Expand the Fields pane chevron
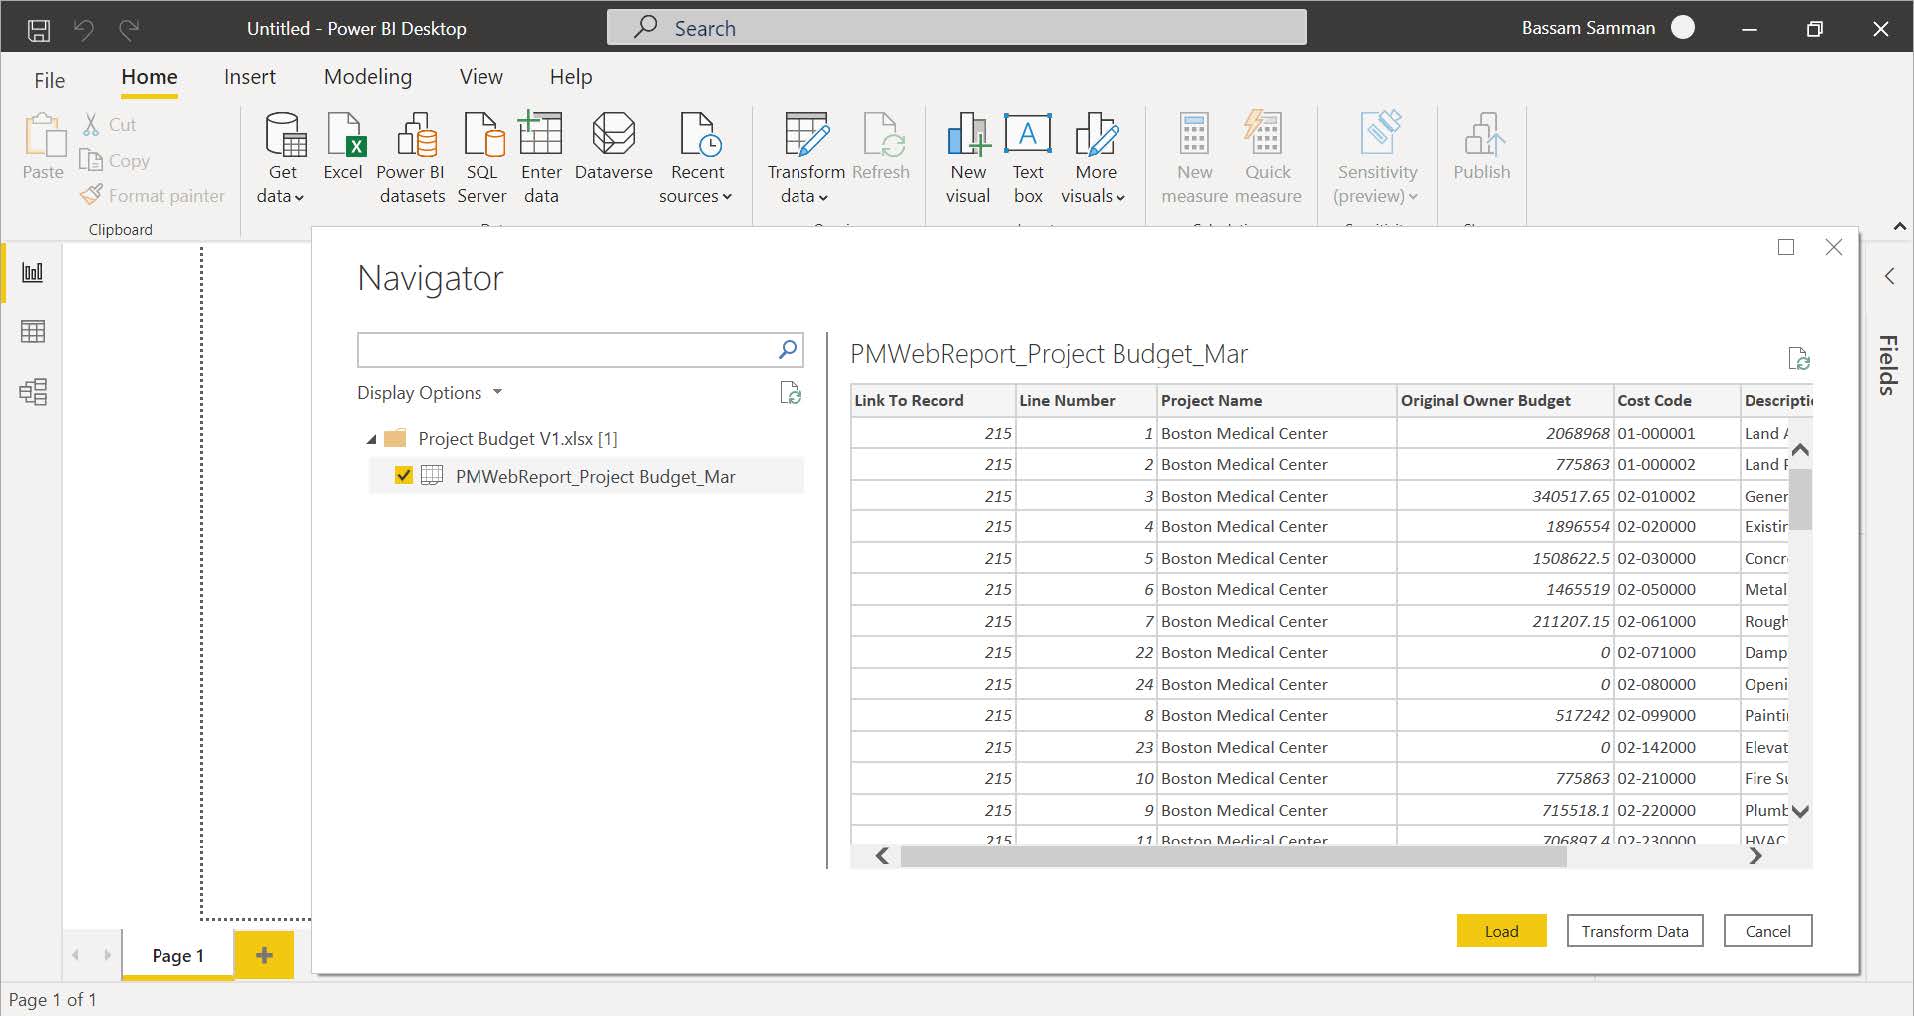 [x=1889, y=276]
